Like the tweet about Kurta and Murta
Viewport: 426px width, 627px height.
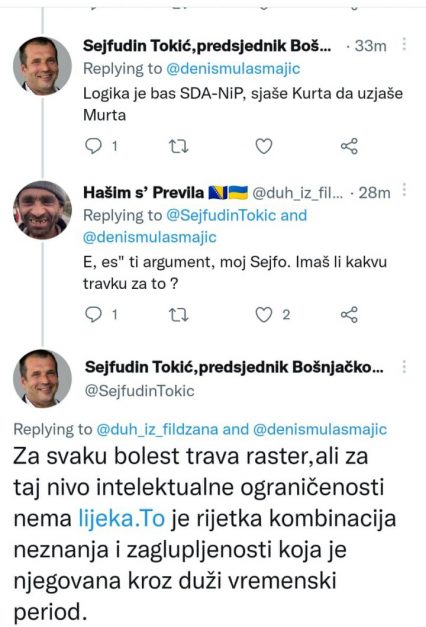264,146
